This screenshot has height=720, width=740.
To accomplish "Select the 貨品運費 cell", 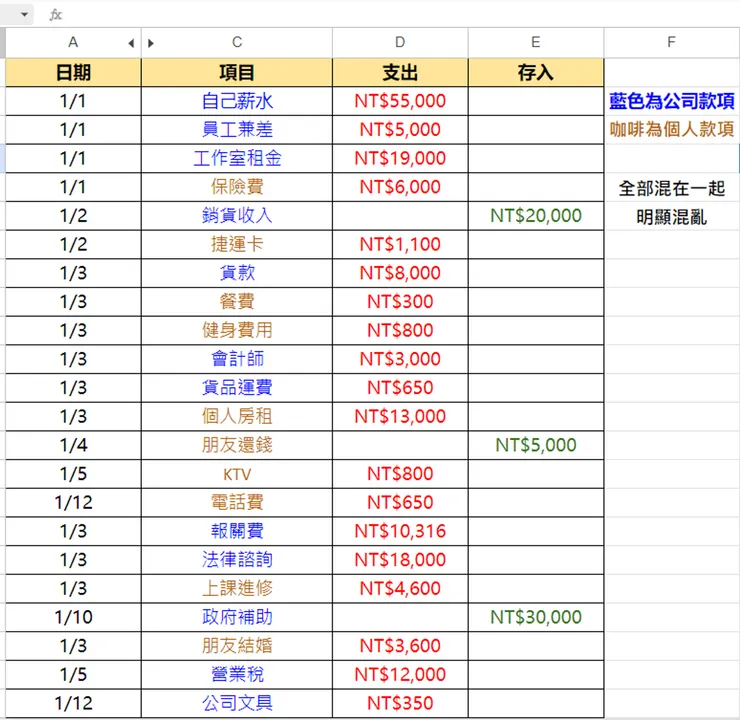I will pos(237,388).
